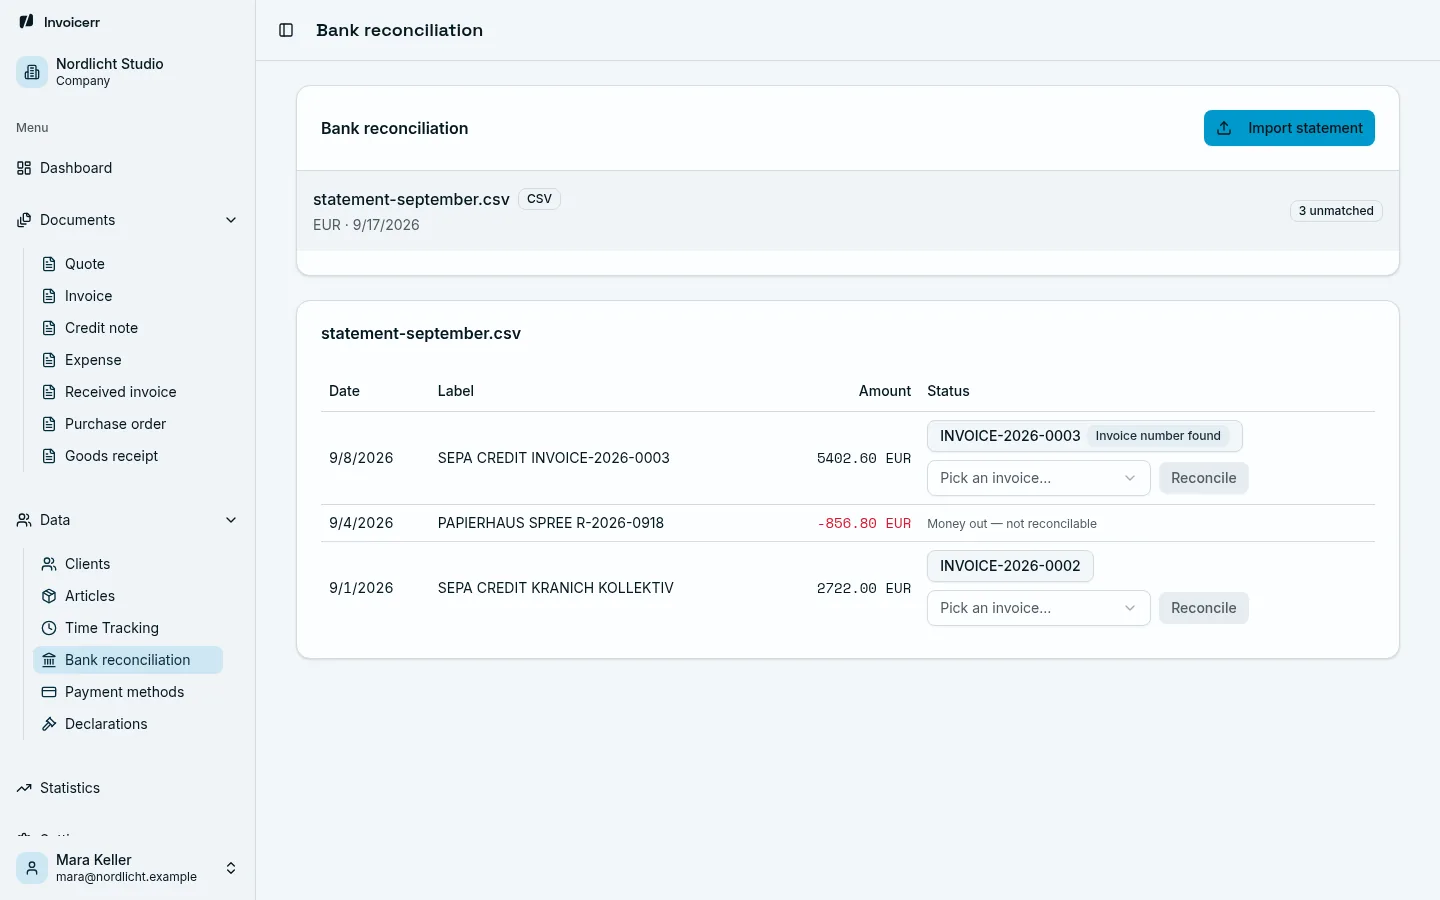Collapse the Data menu section chevron
This screenshot has width=1440, height=900.
pyautogui.click(x=231, y=520)
